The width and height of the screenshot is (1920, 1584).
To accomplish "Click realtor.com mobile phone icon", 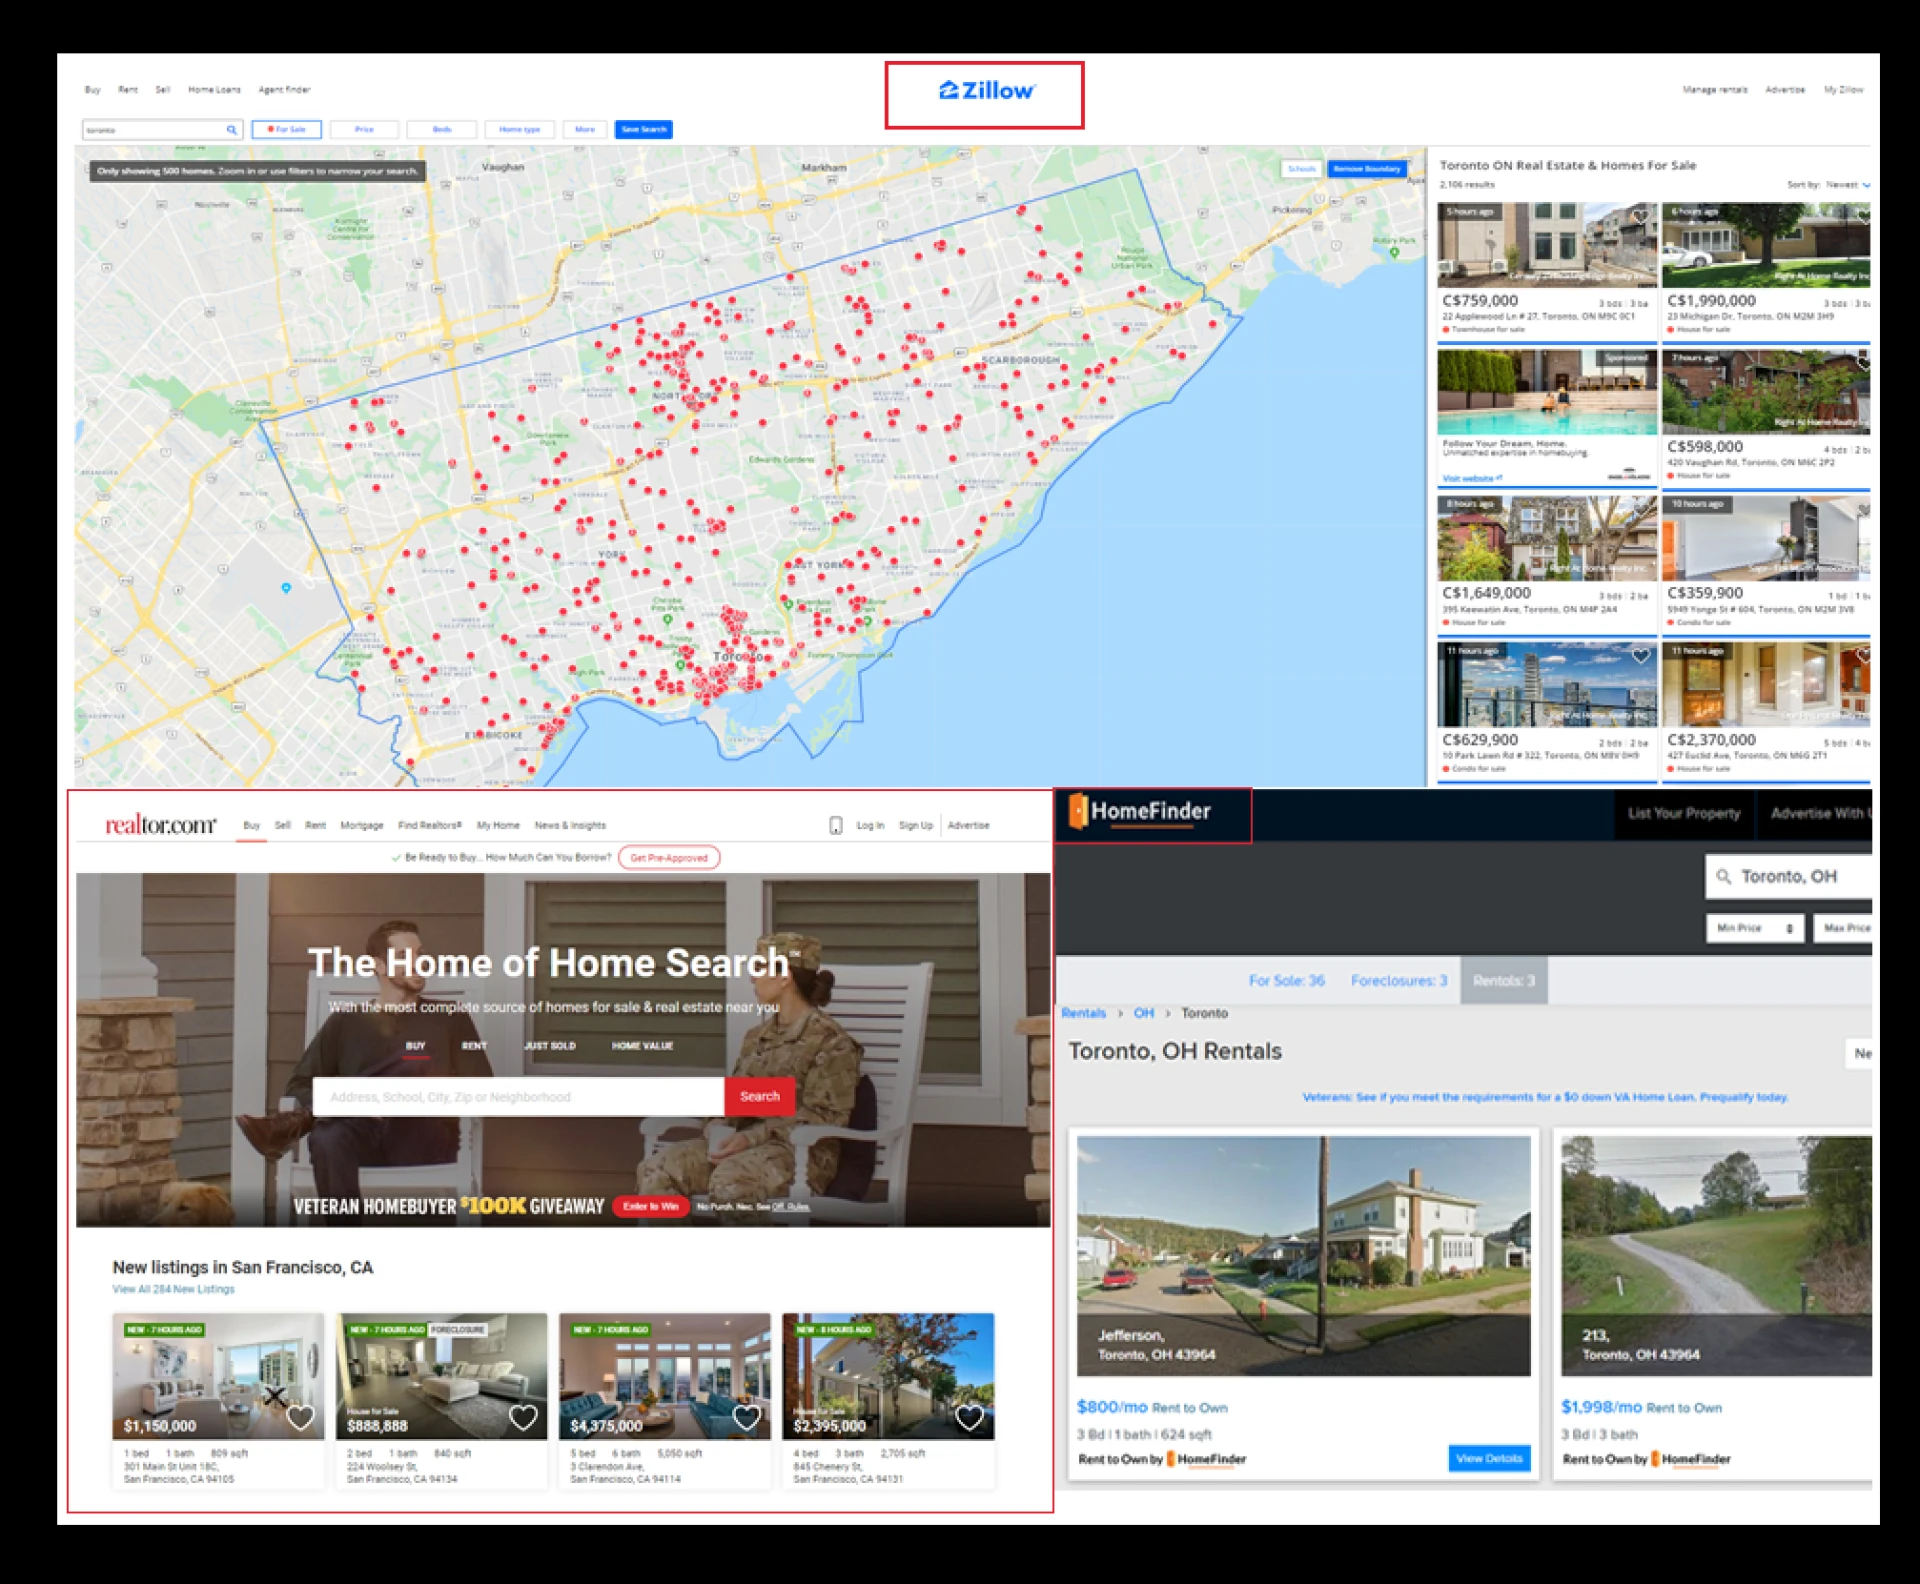I will (x=835, y=825).
